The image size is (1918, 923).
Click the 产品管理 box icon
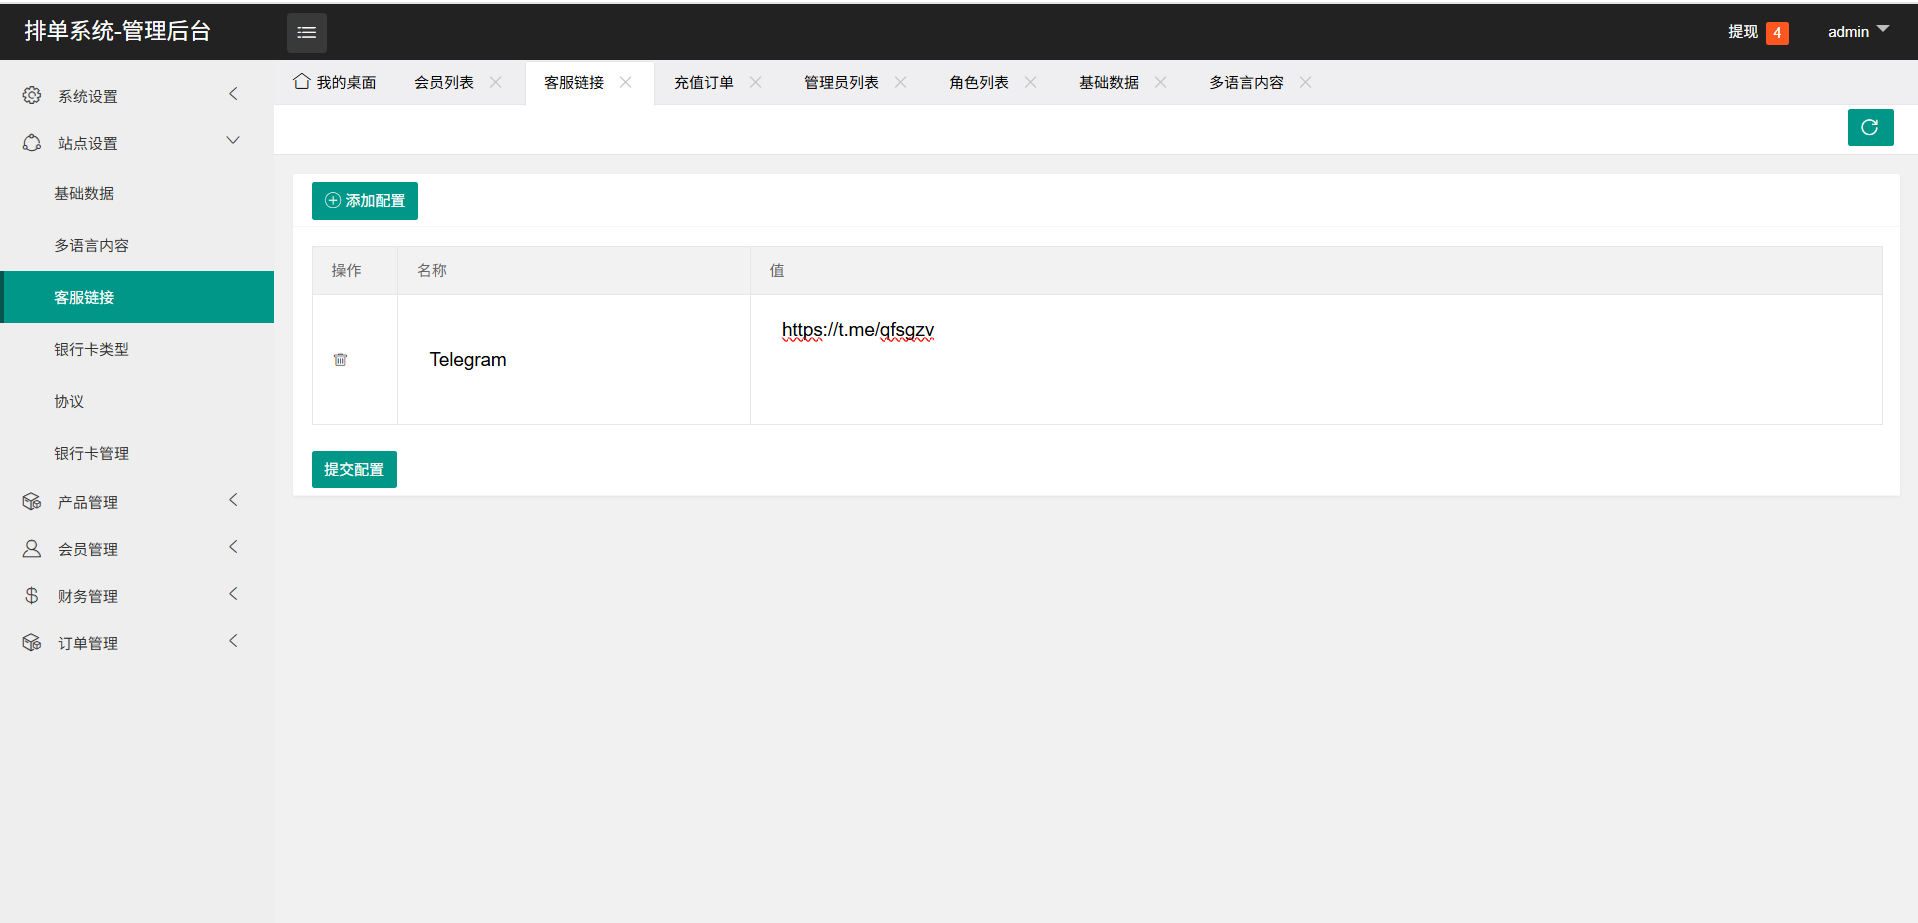coord(32,501)
